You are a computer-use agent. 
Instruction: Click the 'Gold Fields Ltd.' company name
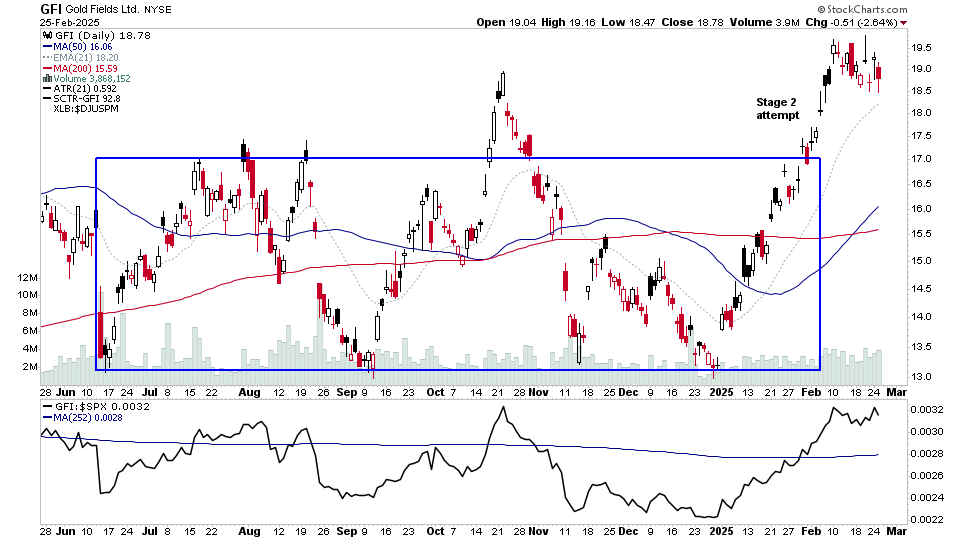[x=102, y=10]
